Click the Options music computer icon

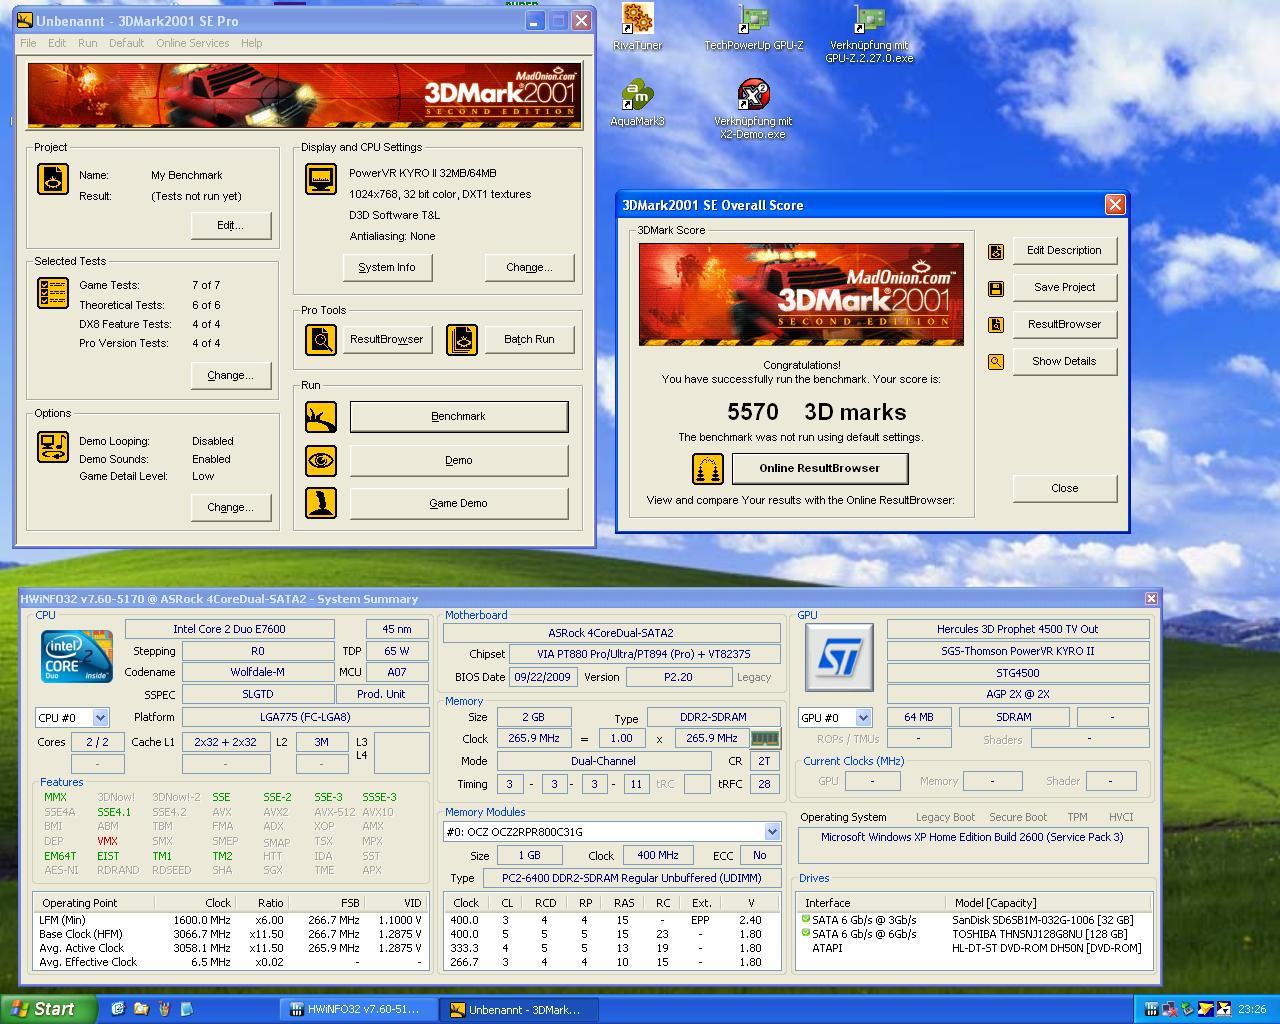(x=53, y=447)
